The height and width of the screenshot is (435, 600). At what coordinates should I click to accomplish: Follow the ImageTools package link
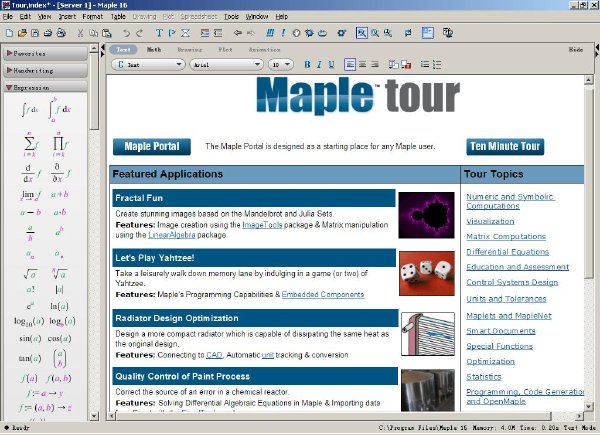[x=262, y=225]
